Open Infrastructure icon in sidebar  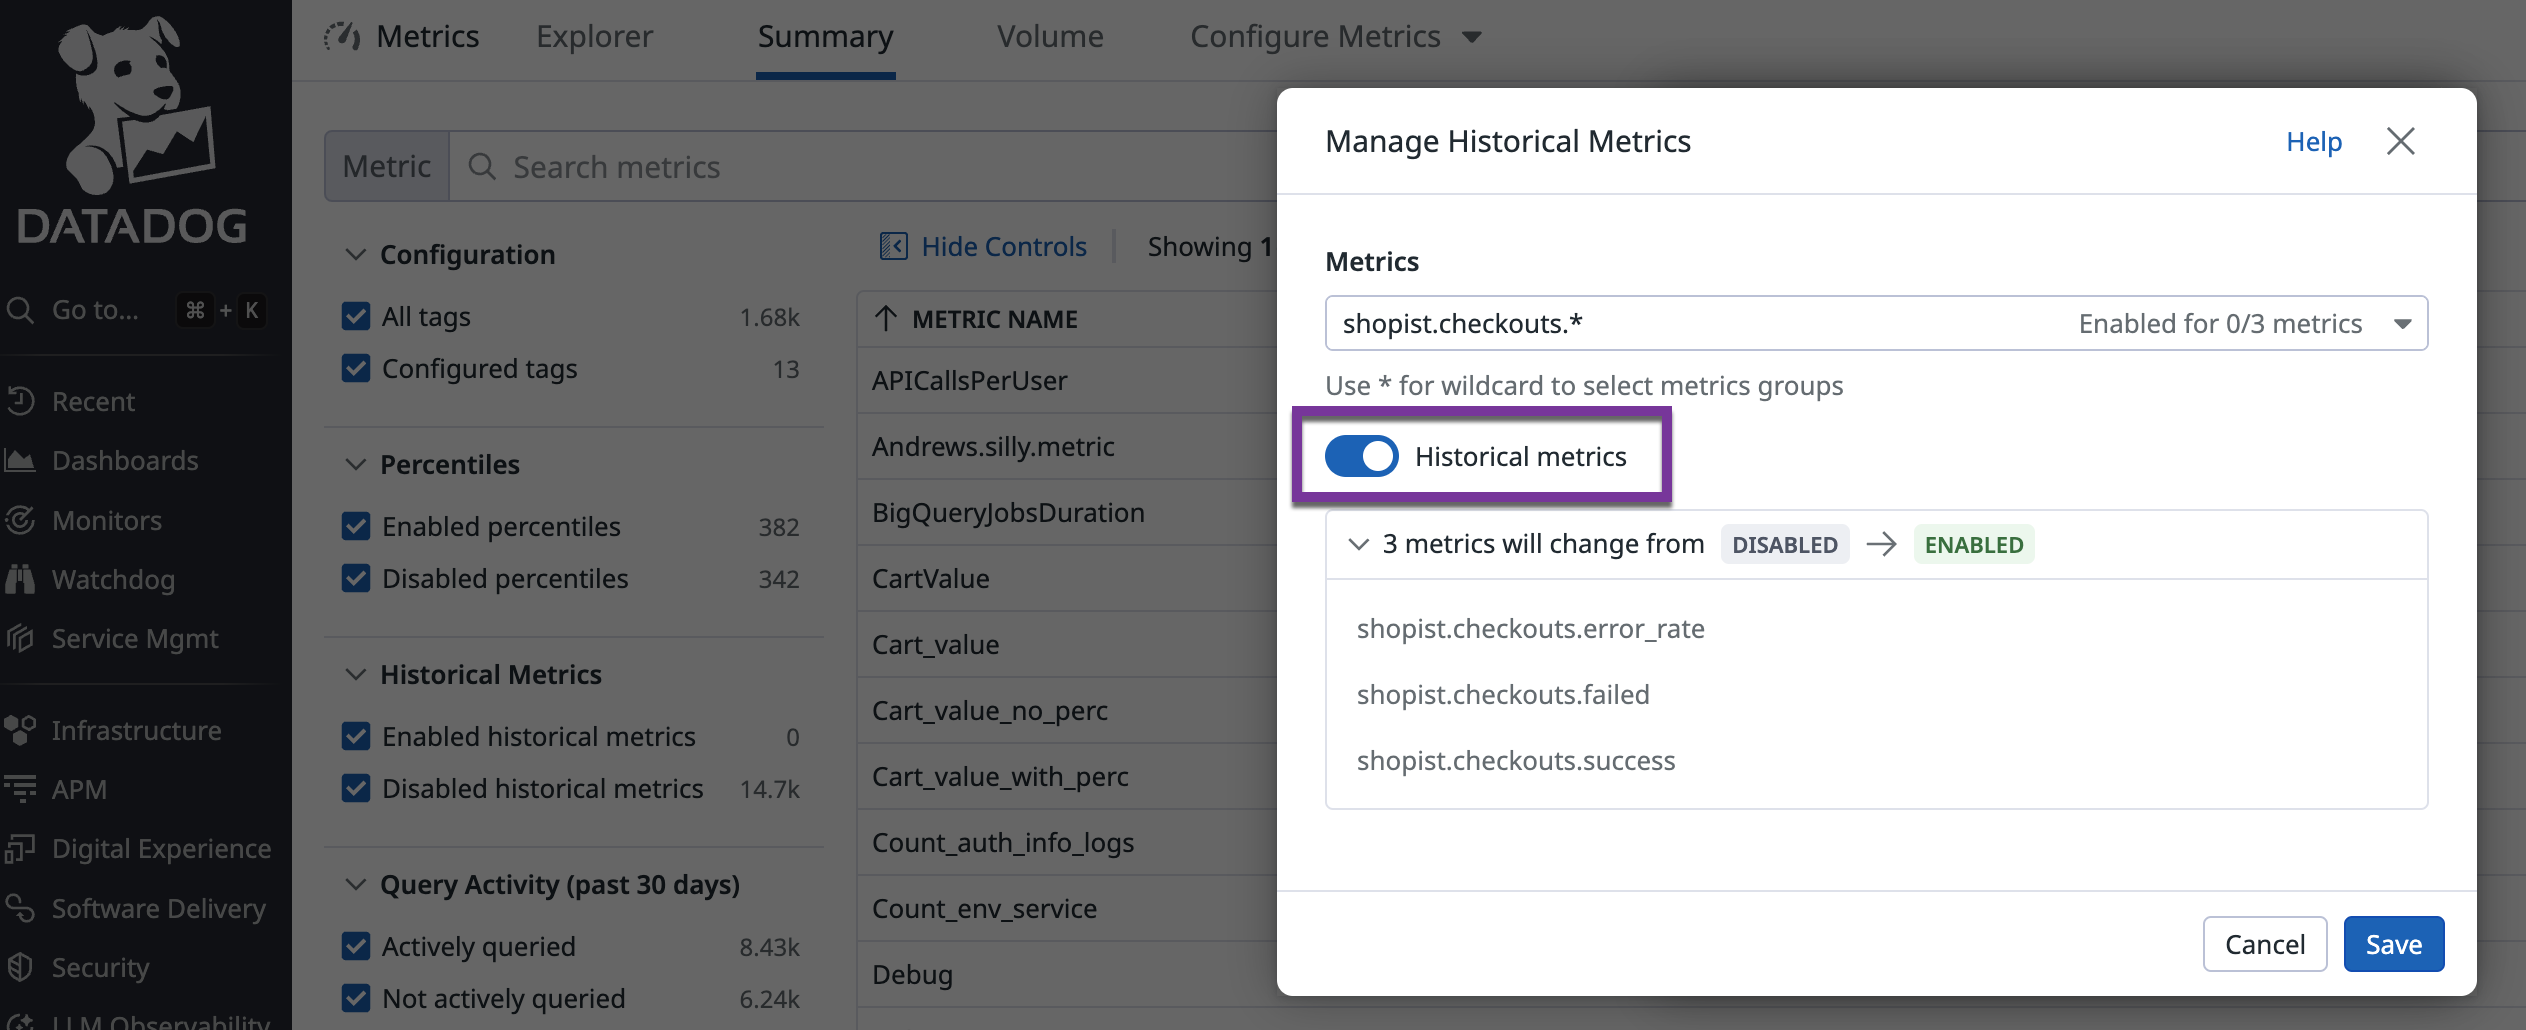click(x=20, y=730)
